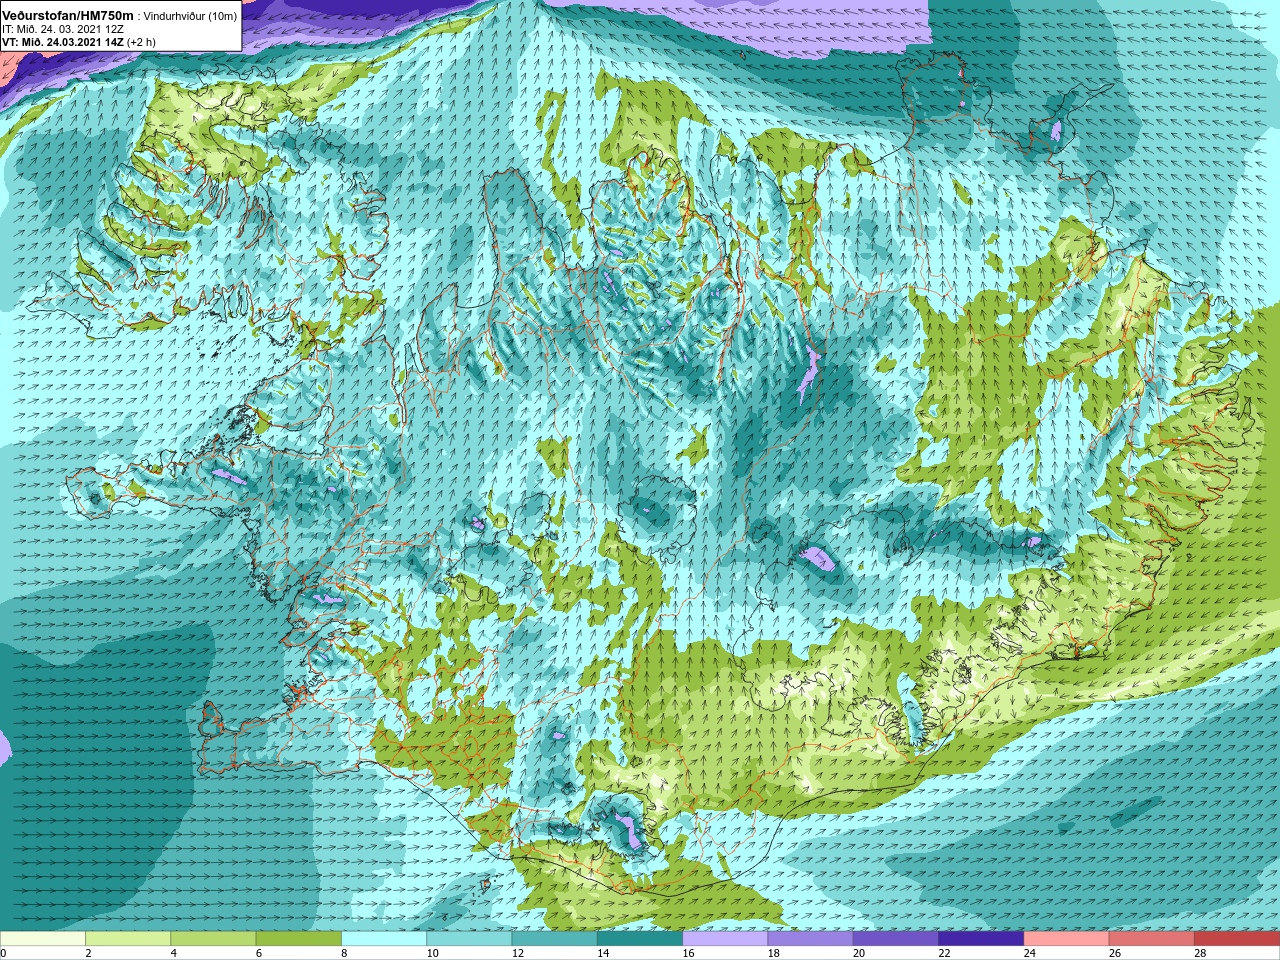The height and width of the screenshot is (960, 1280).
Task: Click the 'Veðurstofan/HM750m' title text
Action: coord(68,16)
